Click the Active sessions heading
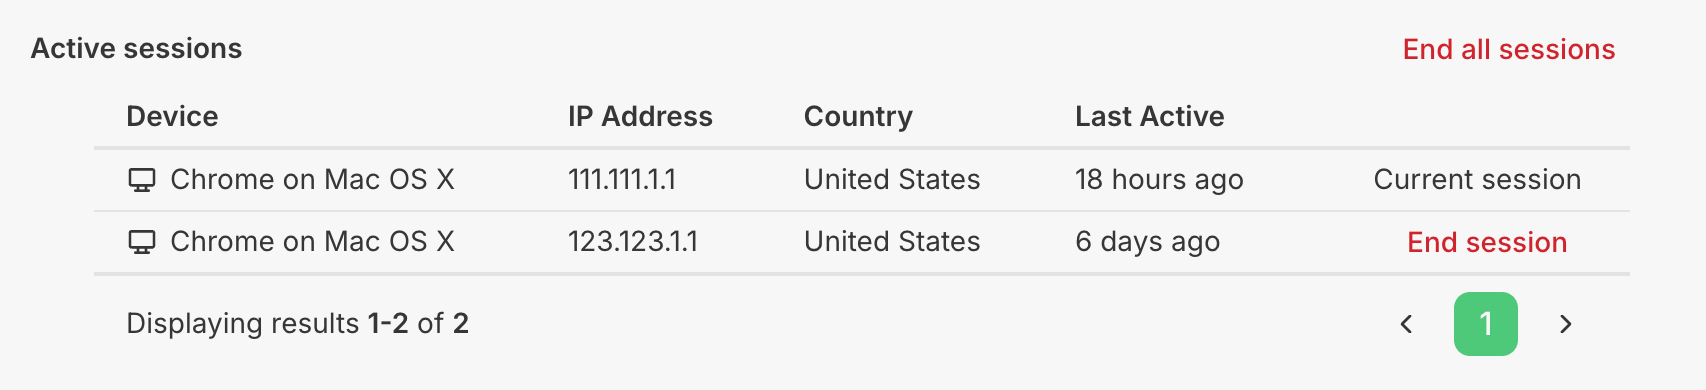This screenshot has height=390, width=1706. [136, 48]
